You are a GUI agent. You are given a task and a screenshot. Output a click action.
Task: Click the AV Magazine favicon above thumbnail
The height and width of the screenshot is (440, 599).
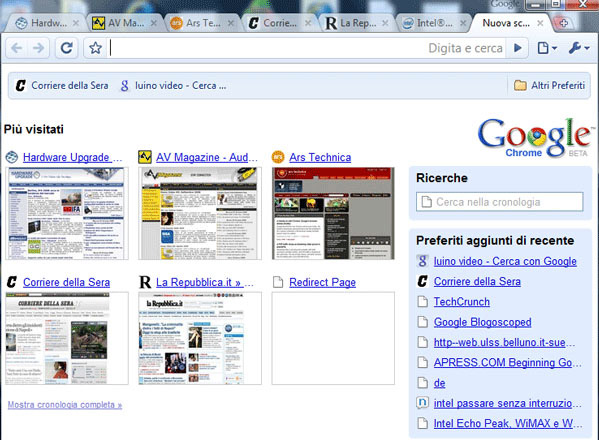[x=145, y=157]
